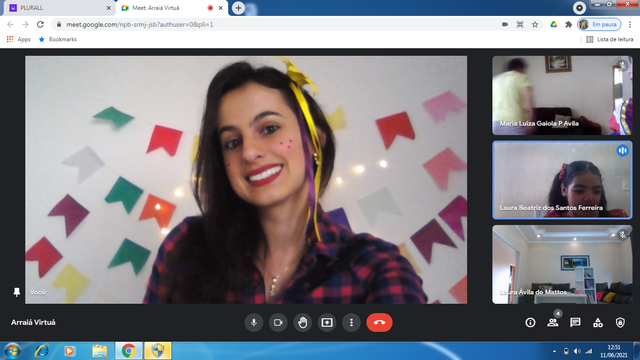This screenshot has height=360, width=640.
Task: Open File Explorer from the taskbar
Action: click(x=99, y=351)
